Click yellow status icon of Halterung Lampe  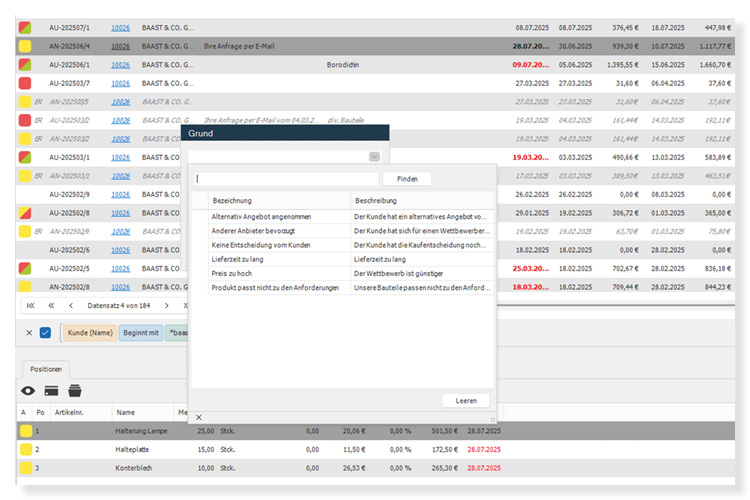coord(26,431)
